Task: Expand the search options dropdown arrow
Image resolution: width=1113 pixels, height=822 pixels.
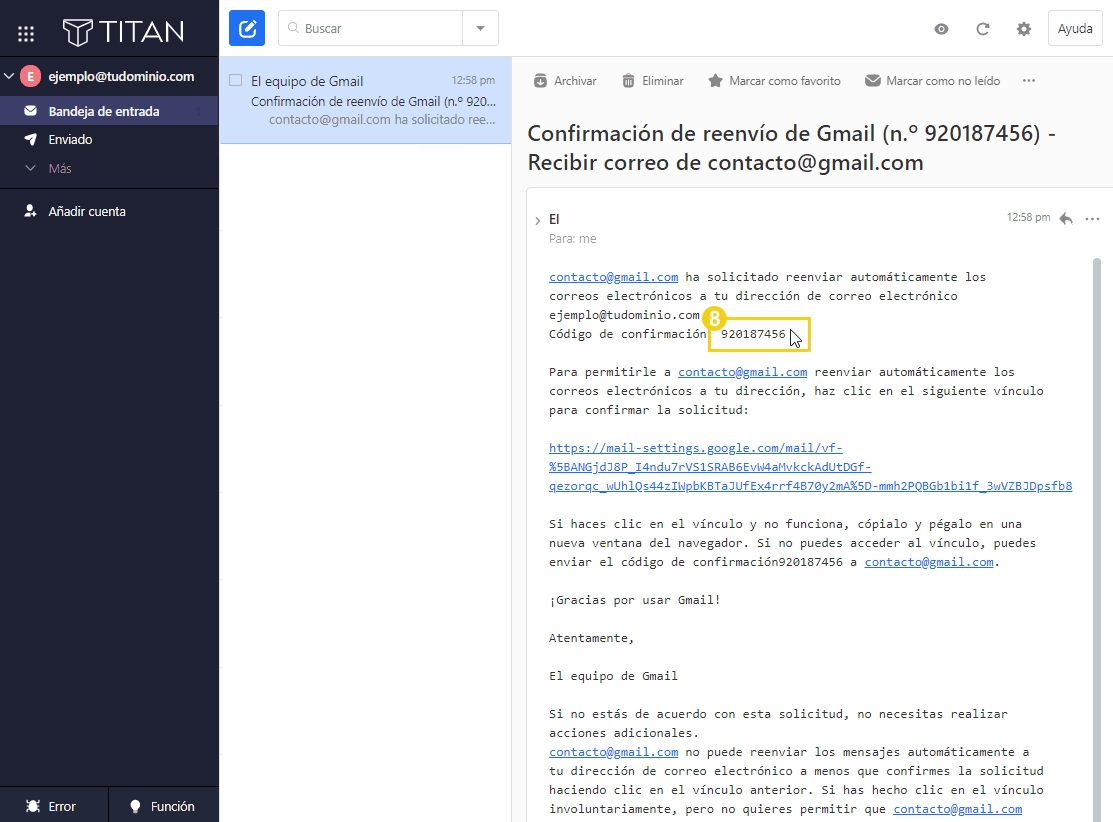Action: (480, 28)
